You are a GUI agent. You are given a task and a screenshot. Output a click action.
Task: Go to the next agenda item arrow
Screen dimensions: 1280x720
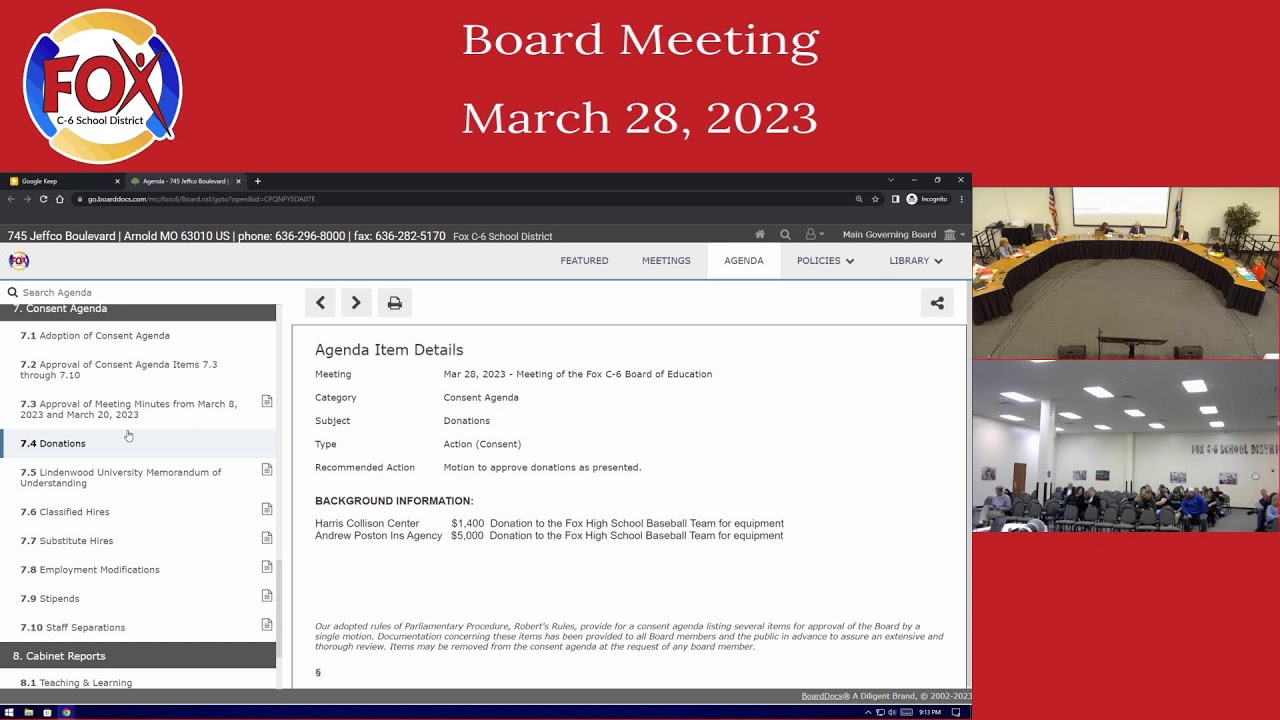(356, 303)
